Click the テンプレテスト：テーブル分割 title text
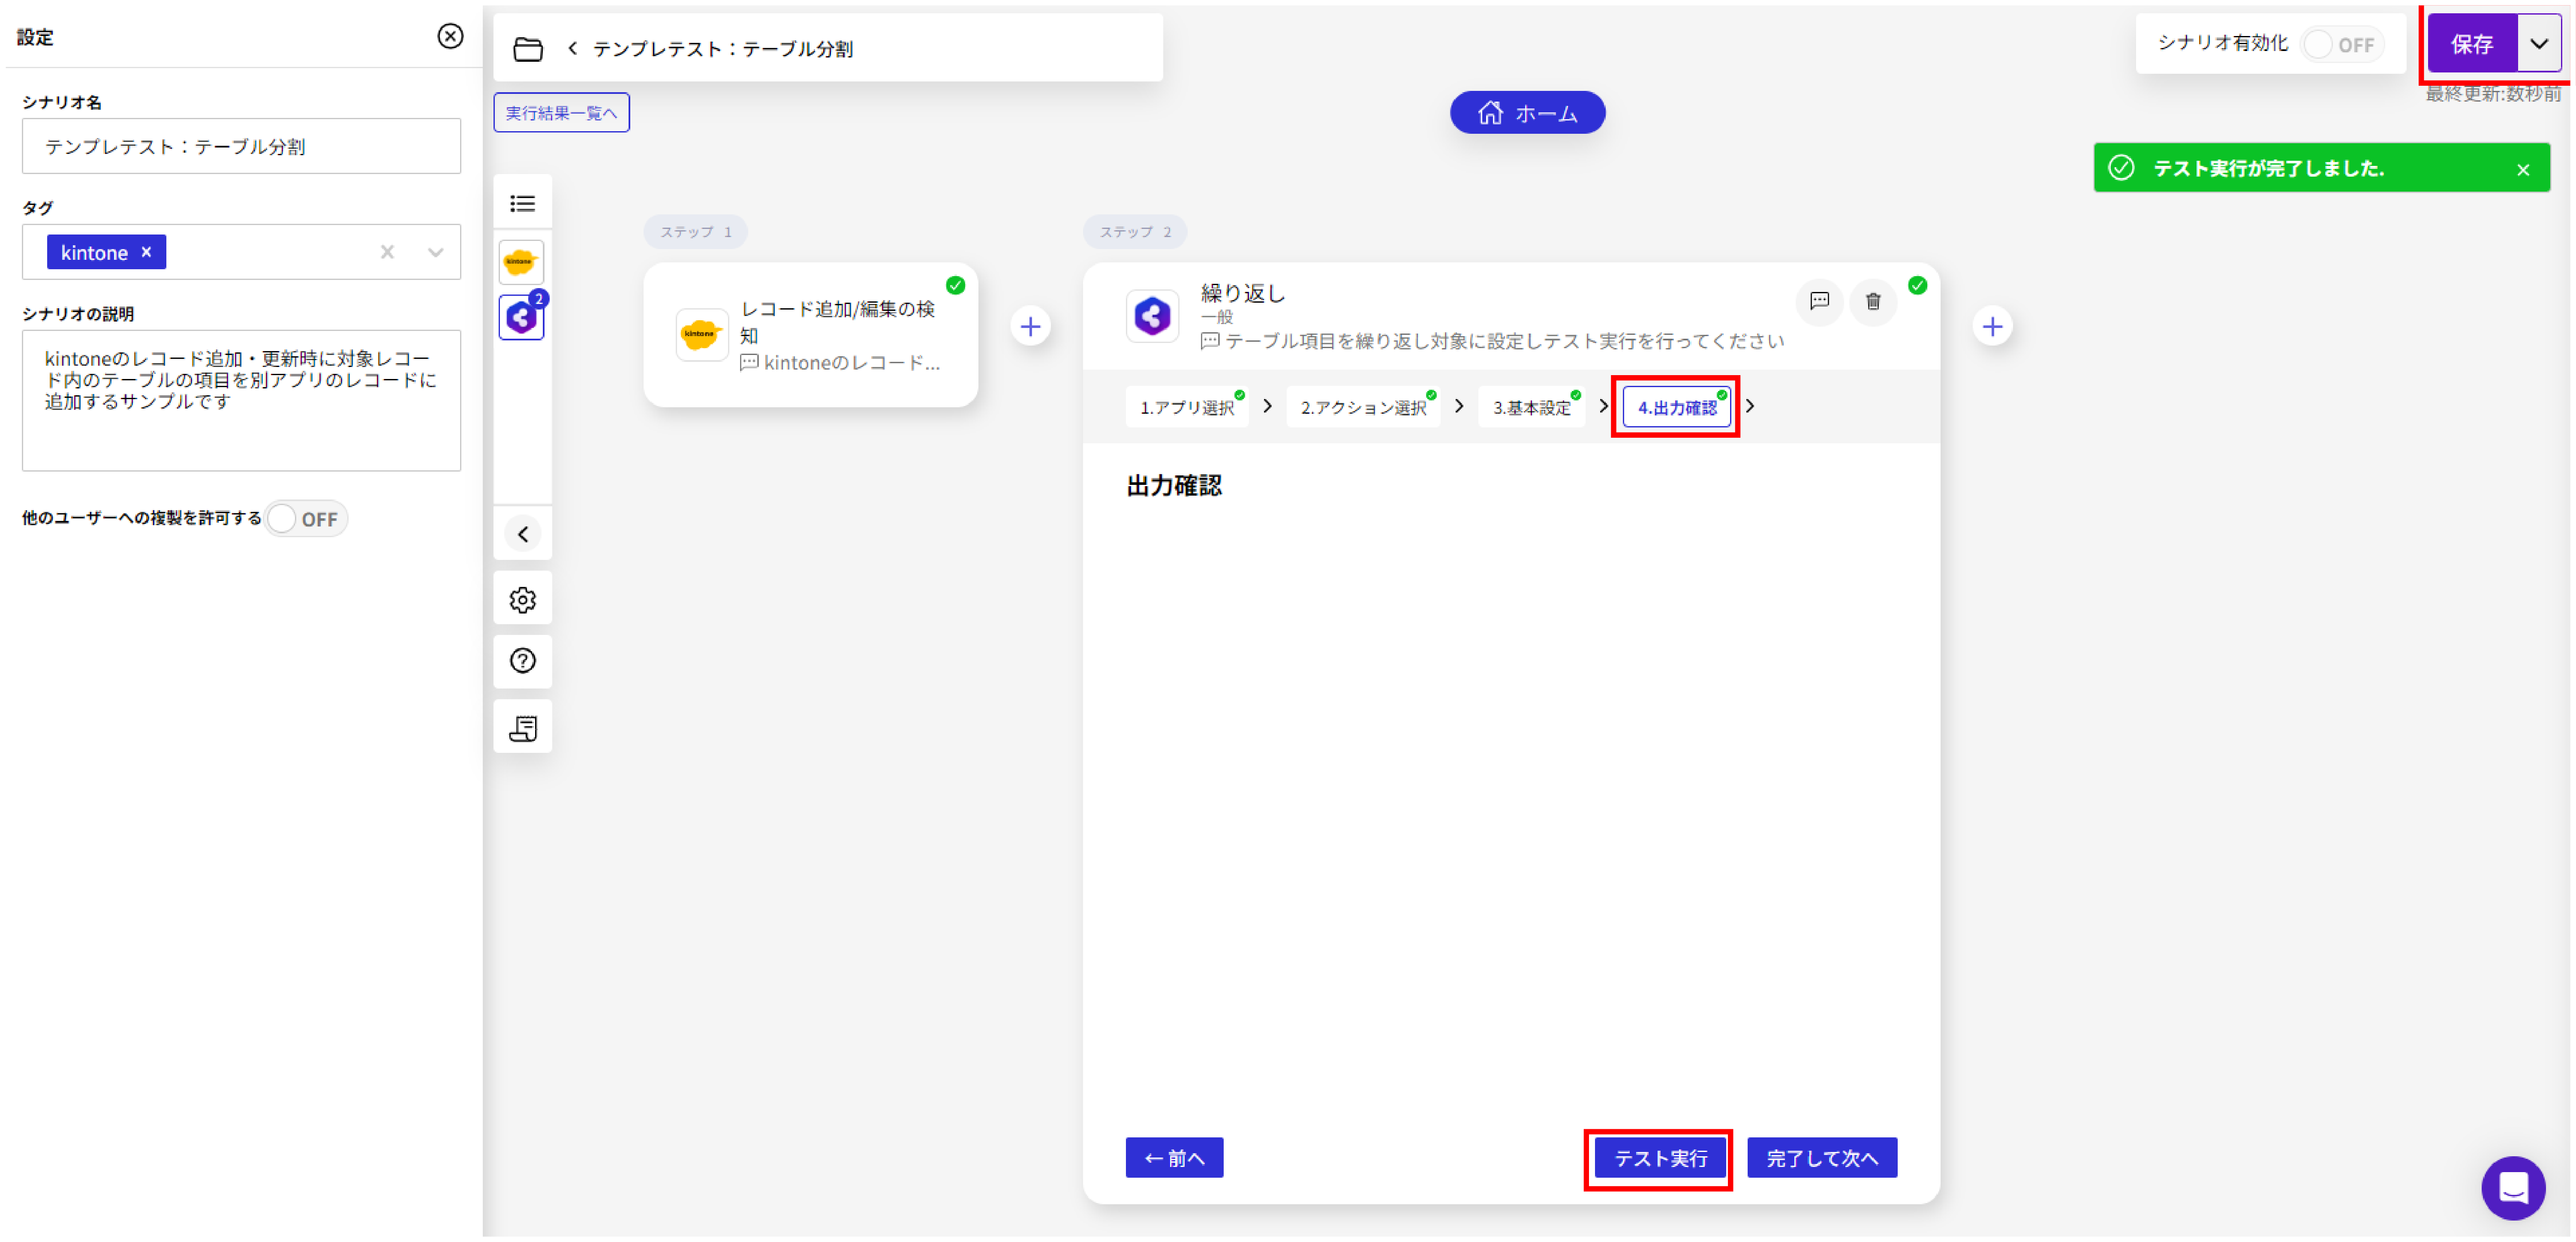Viewport: 2576px width, 1242px height. 723,49
